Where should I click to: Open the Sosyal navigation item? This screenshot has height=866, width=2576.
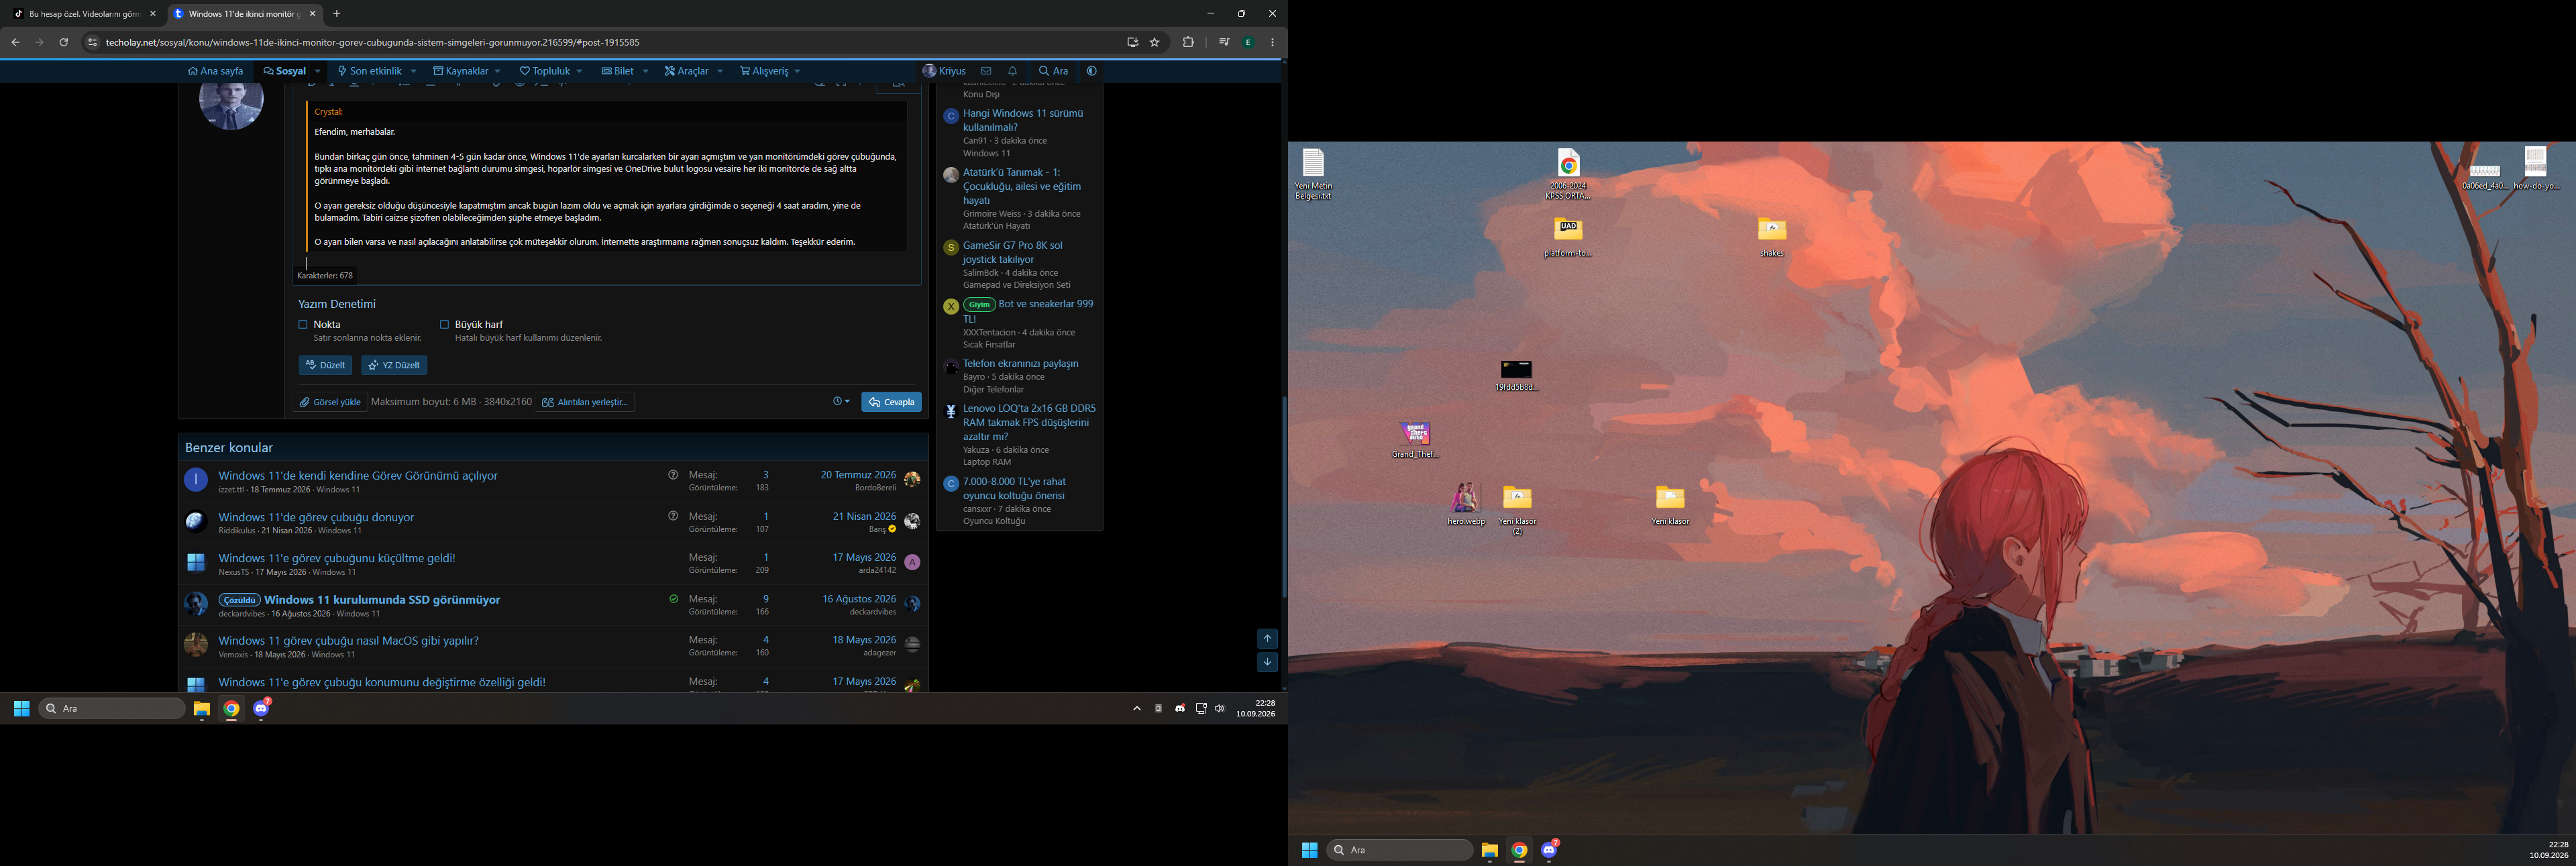285,71
